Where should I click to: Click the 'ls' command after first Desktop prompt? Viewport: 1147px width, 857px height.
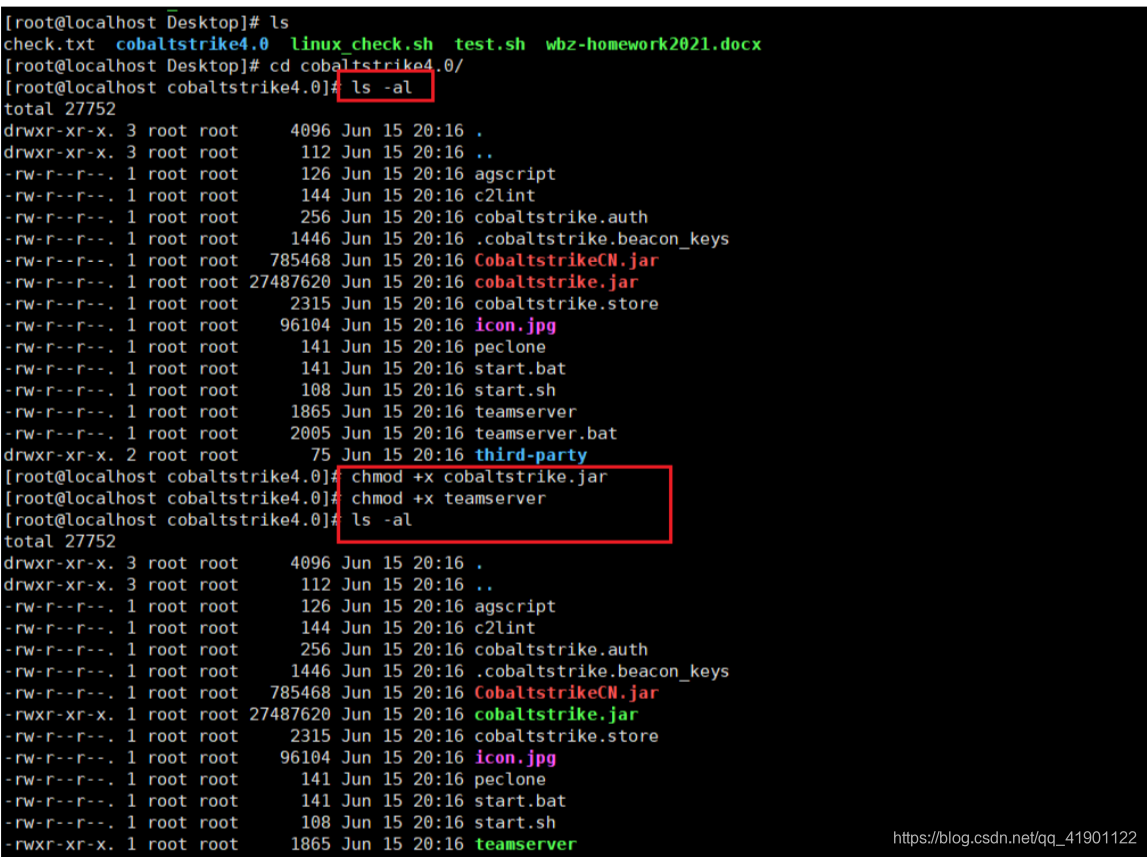click(279, 23)
